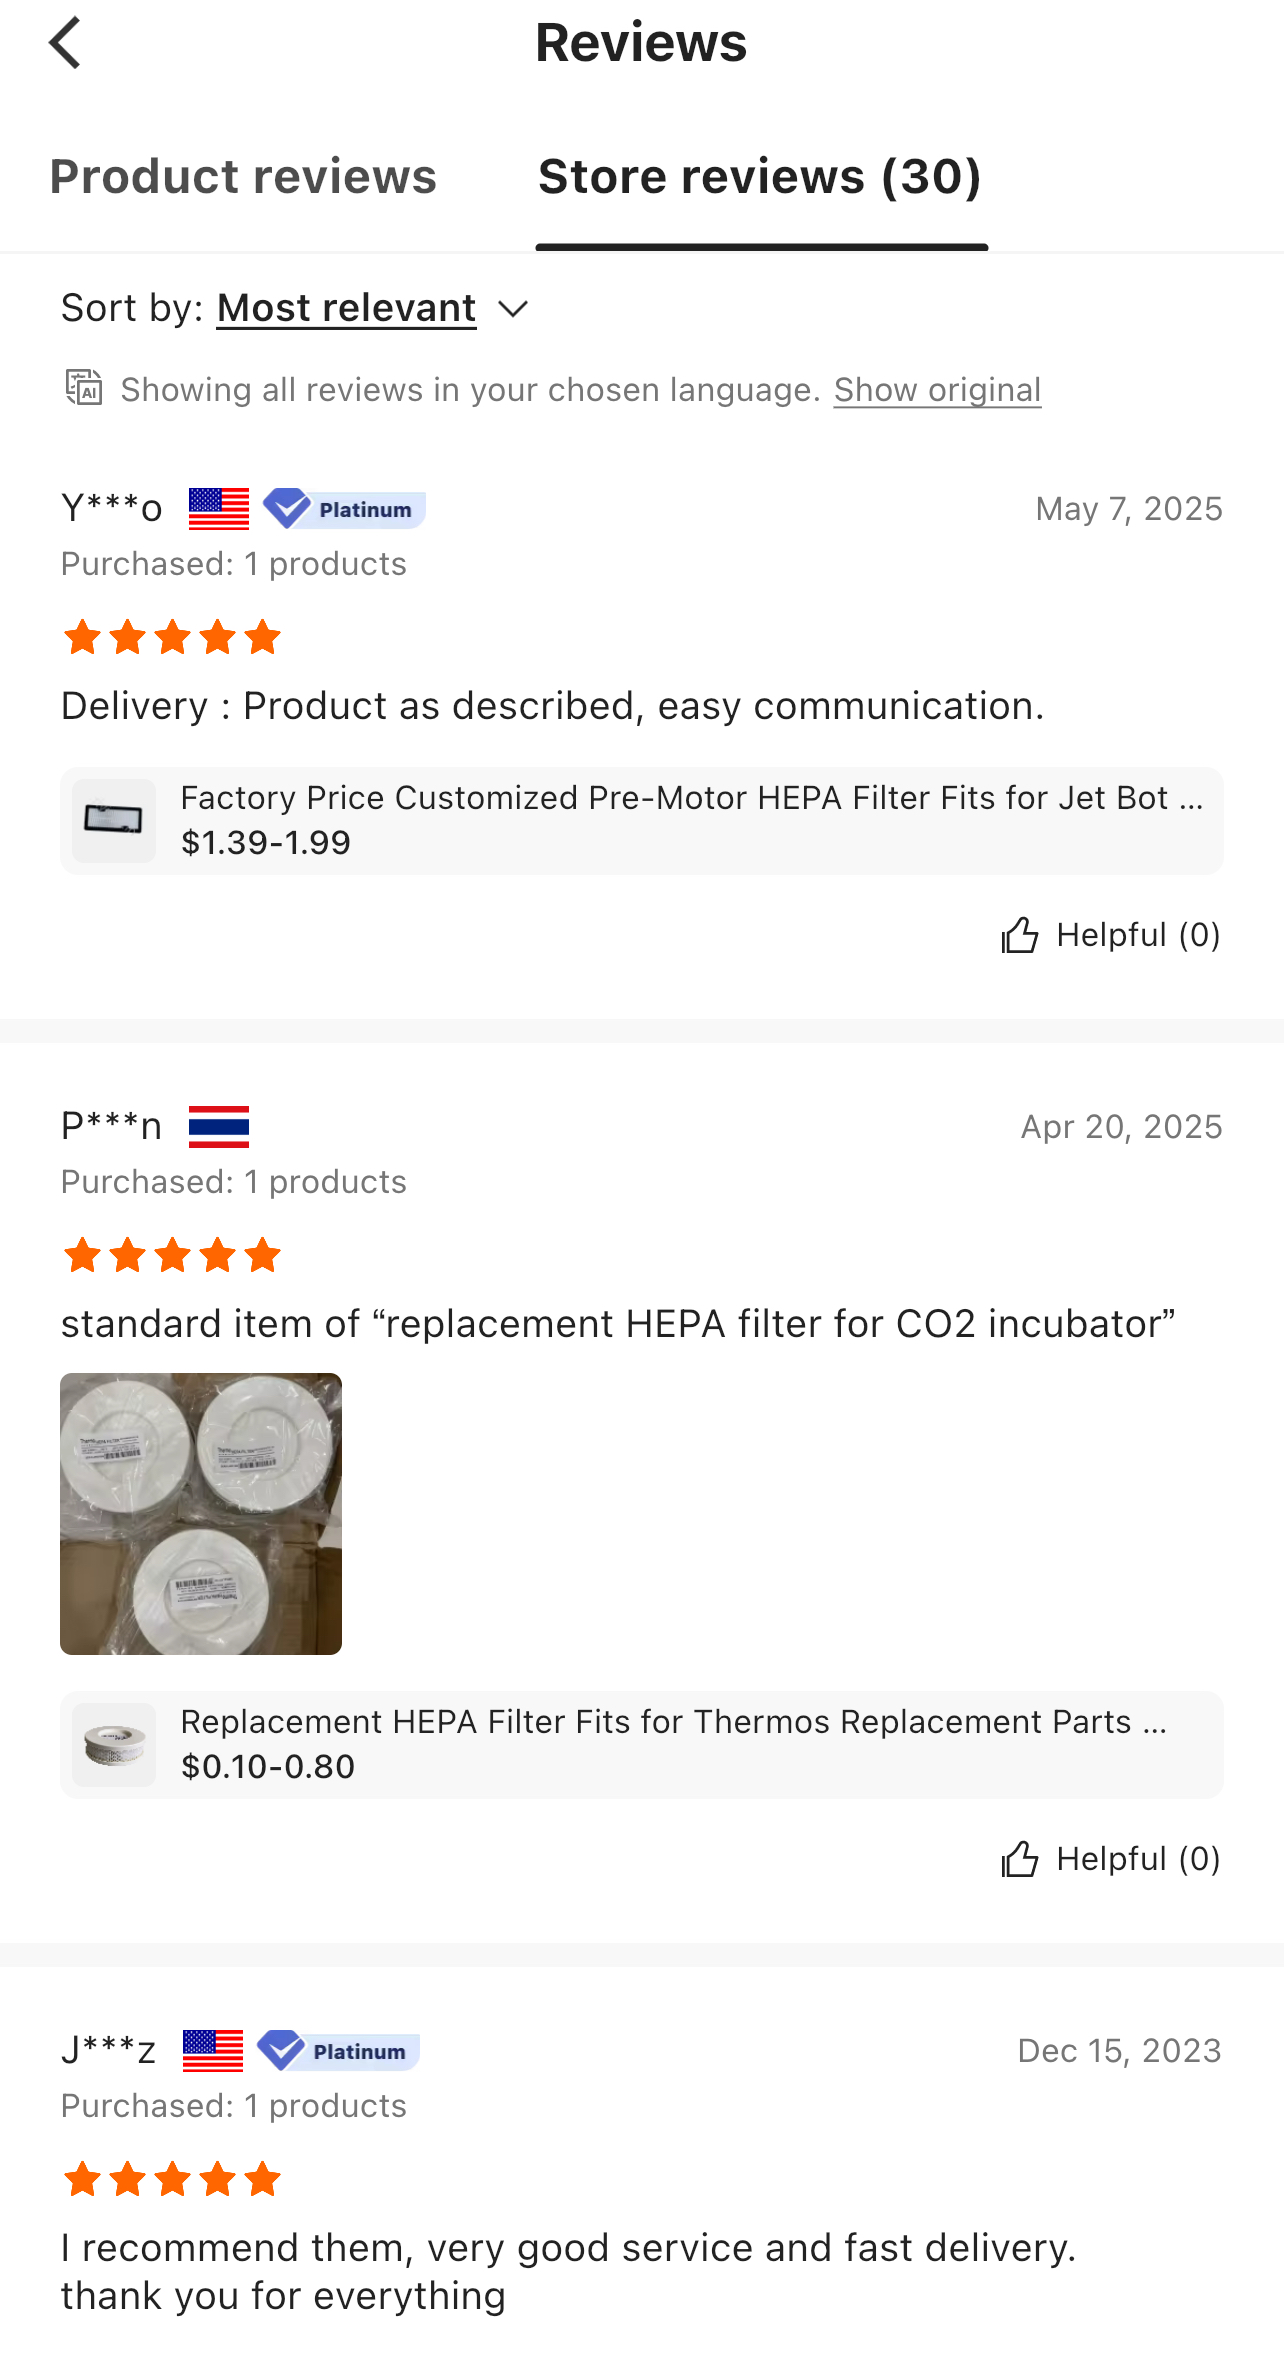The width and height of the screenshot is (1284, 2354).
Task: Mark P***n's review as Helpful
Action: tap(1110, 1858)
